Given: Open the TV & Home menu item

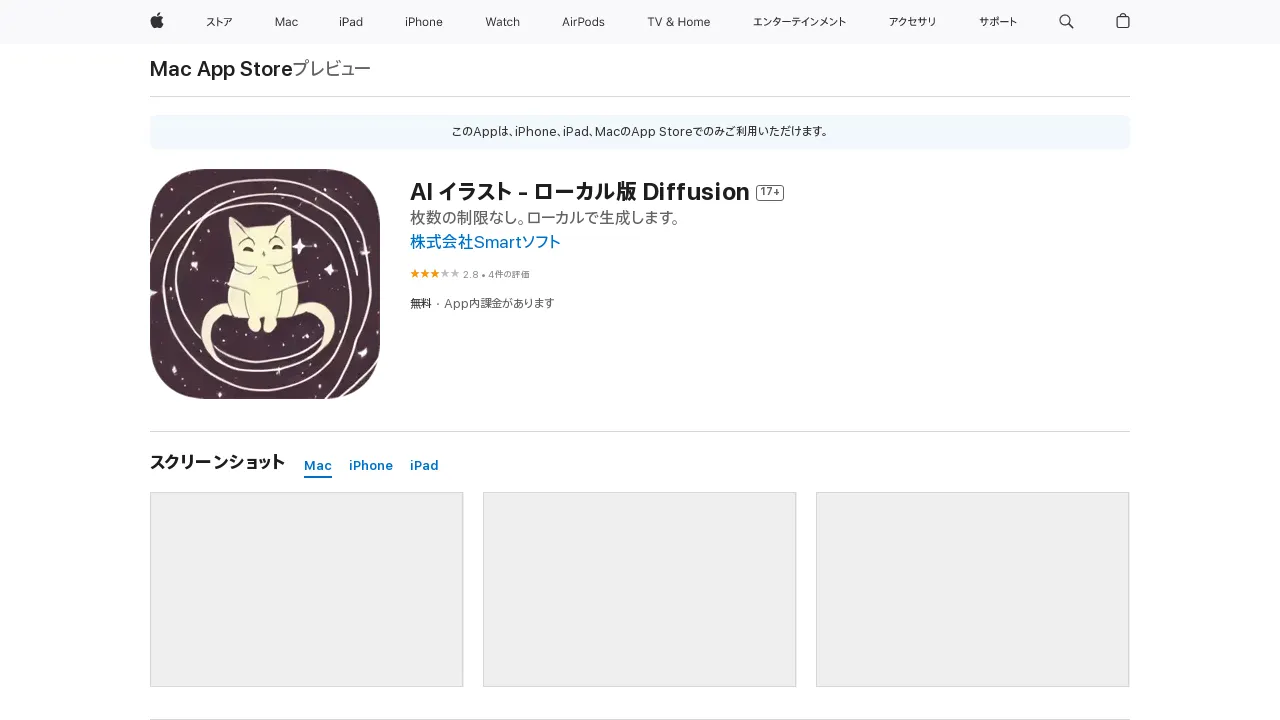Looking at the screenshot, I should point(678,22).
